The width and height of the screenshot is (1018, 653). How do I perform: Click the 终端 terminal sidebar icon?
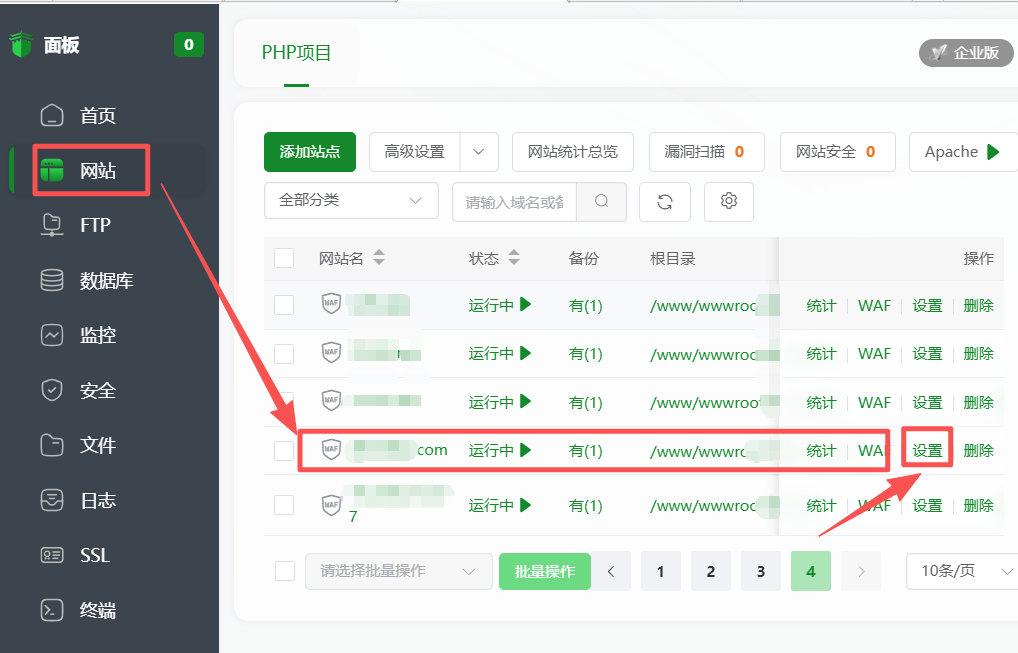tap(51, 610)
